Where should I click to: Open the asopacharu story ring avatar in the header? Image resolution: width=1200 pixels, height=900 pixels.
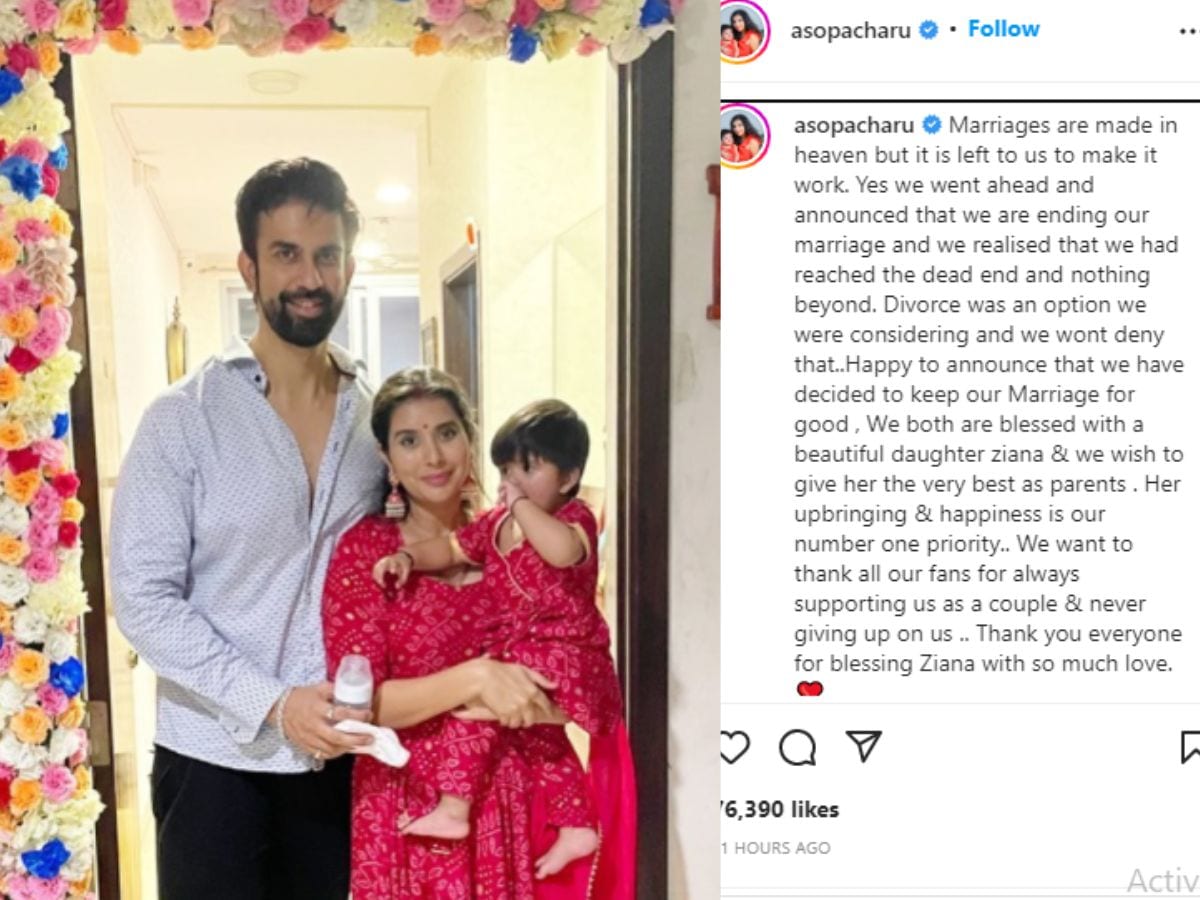click(743, 32)
